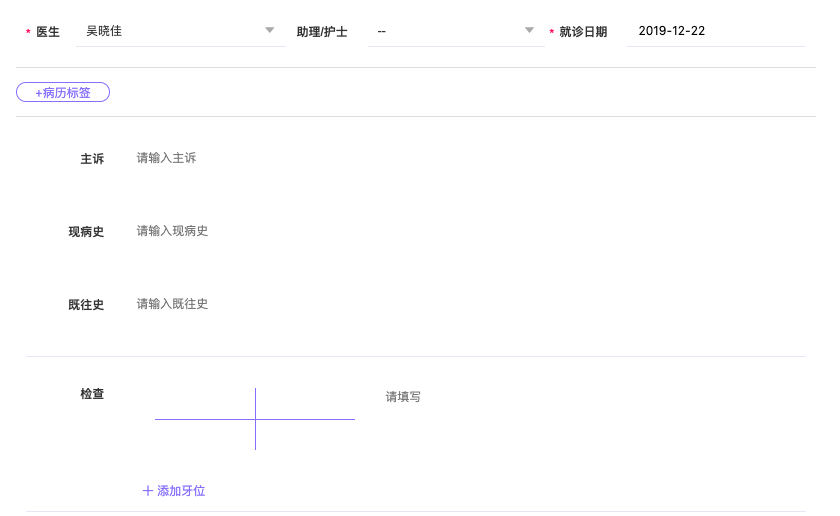Click the 主诉 label

point(92,159)
